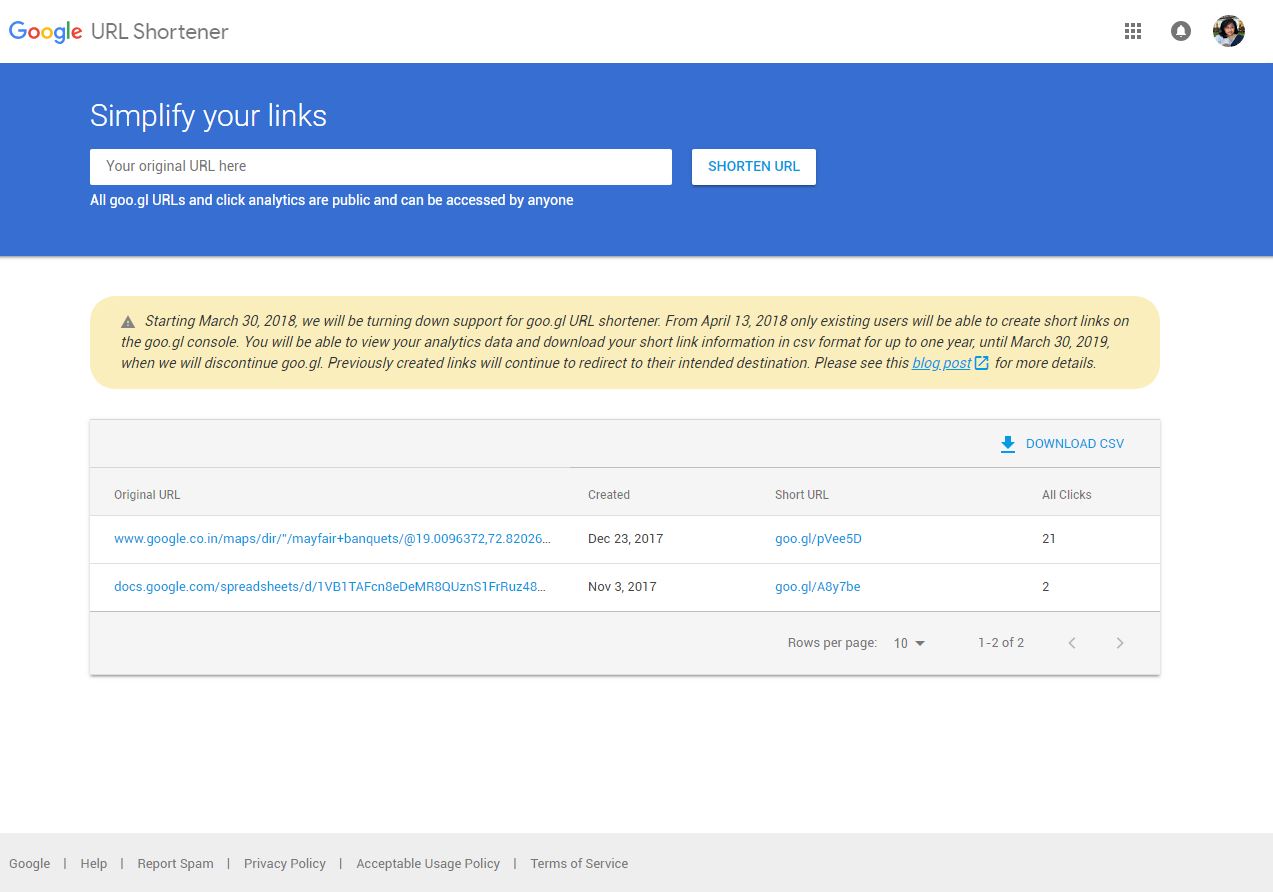Image resolution: width=1273 pixels, height=892 pixels.
Task: Open the Google apps grid icon
Action: tap(1133, 31)
